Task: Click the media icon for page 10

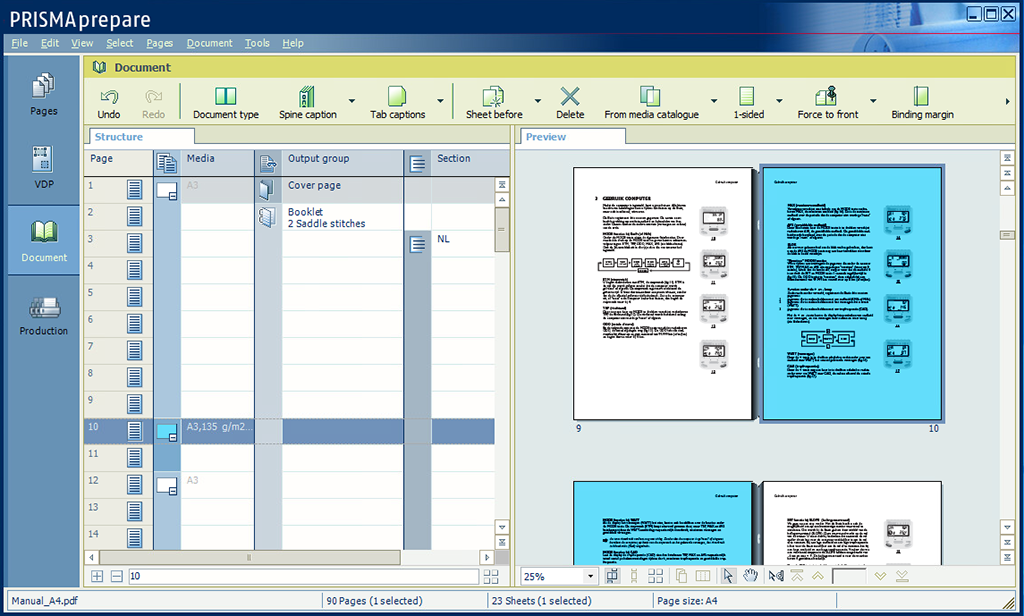Action: point(167,432)
